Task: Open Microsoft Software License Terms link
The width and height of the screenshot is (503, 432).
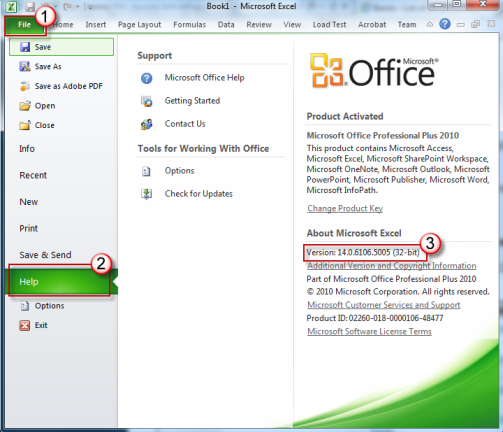Action: click(x=369, y=331)
